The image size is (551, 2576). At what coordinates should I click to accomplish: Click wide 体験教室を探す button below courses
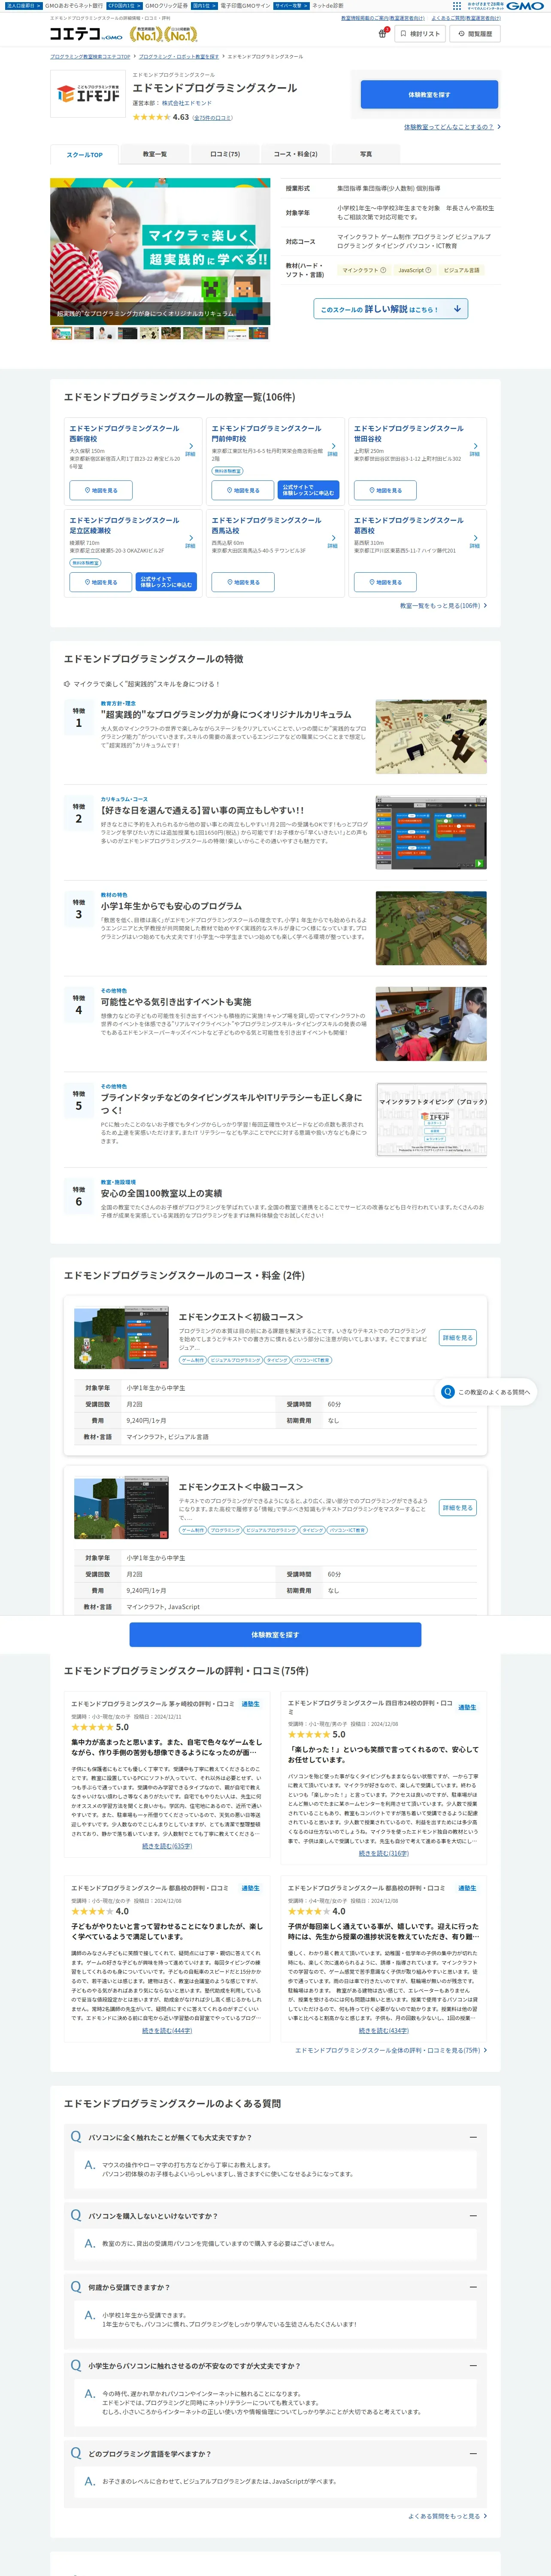point(275,1635)
